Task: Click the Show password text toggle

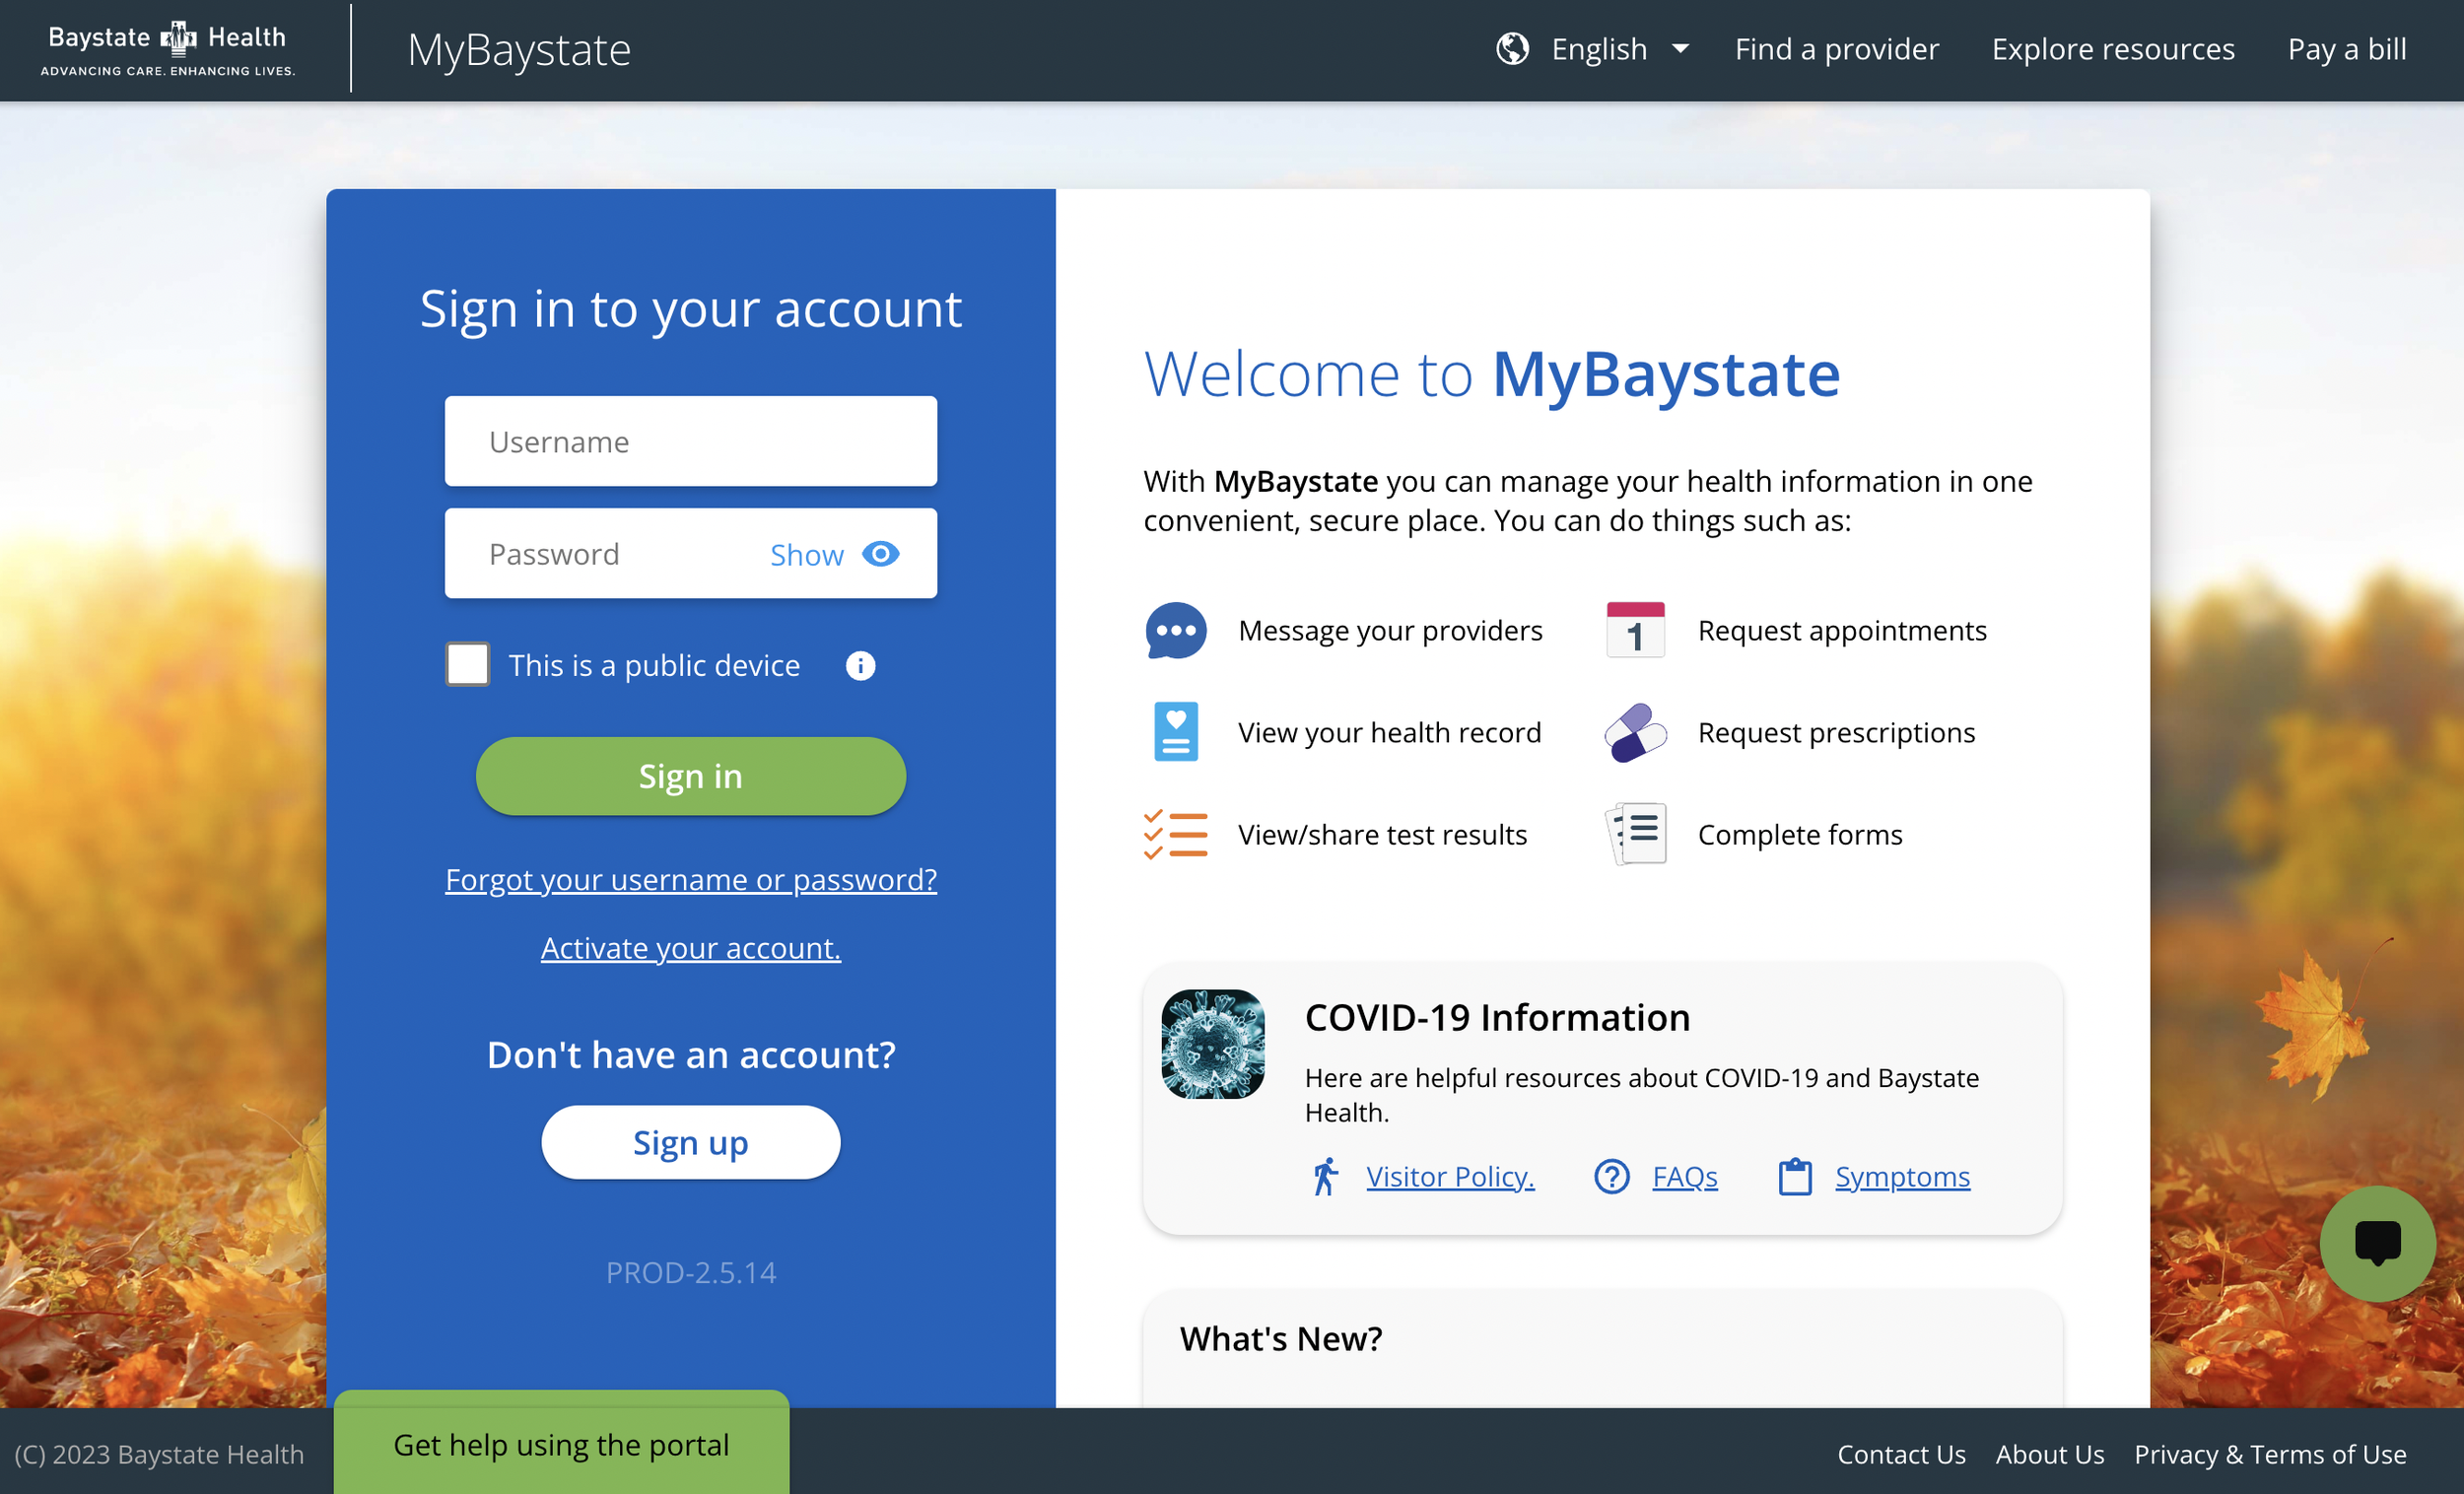Action: tap(806, 555)
